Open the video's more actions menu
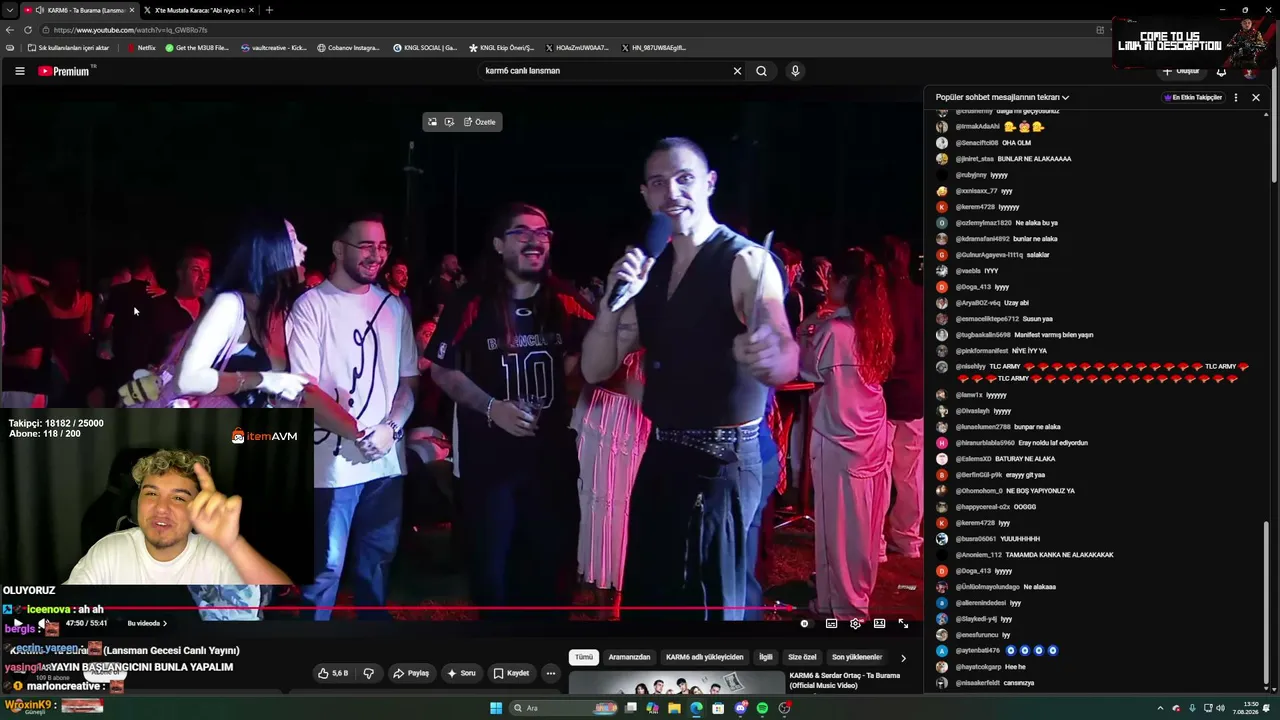 550,673
